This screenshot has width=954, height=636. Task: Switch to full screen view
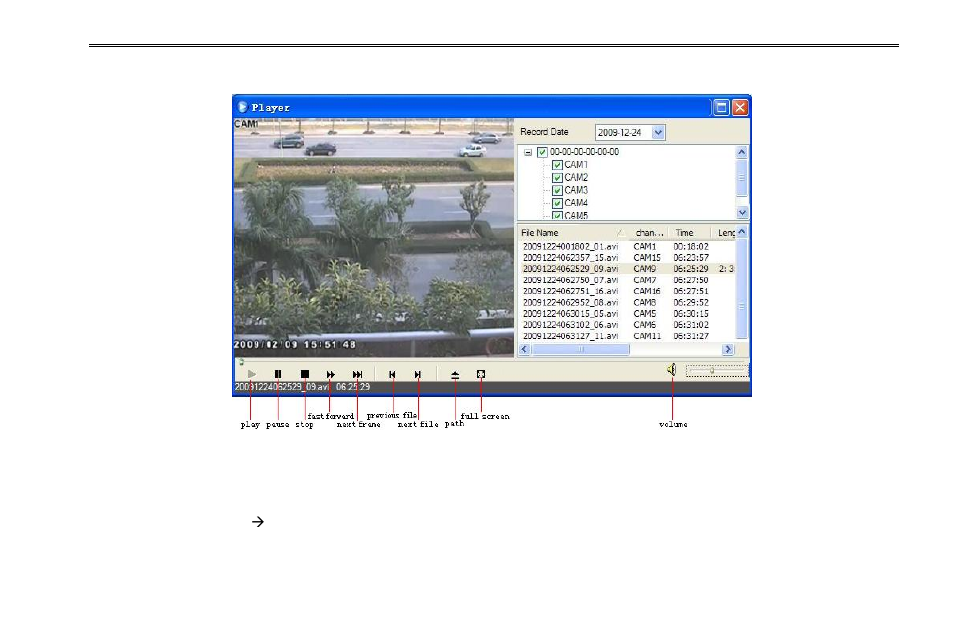click(481, 374)
